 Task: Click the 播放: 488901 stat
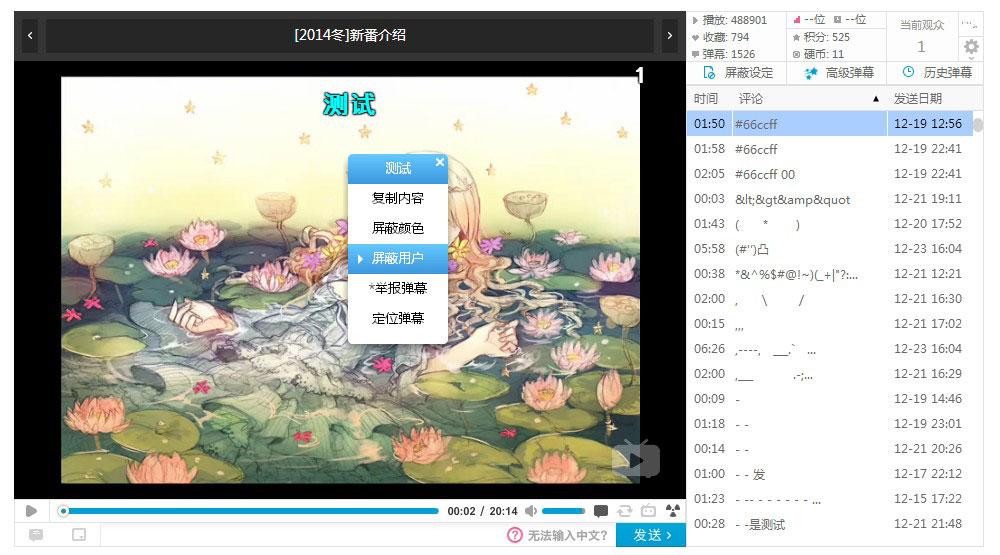point(730,20)
